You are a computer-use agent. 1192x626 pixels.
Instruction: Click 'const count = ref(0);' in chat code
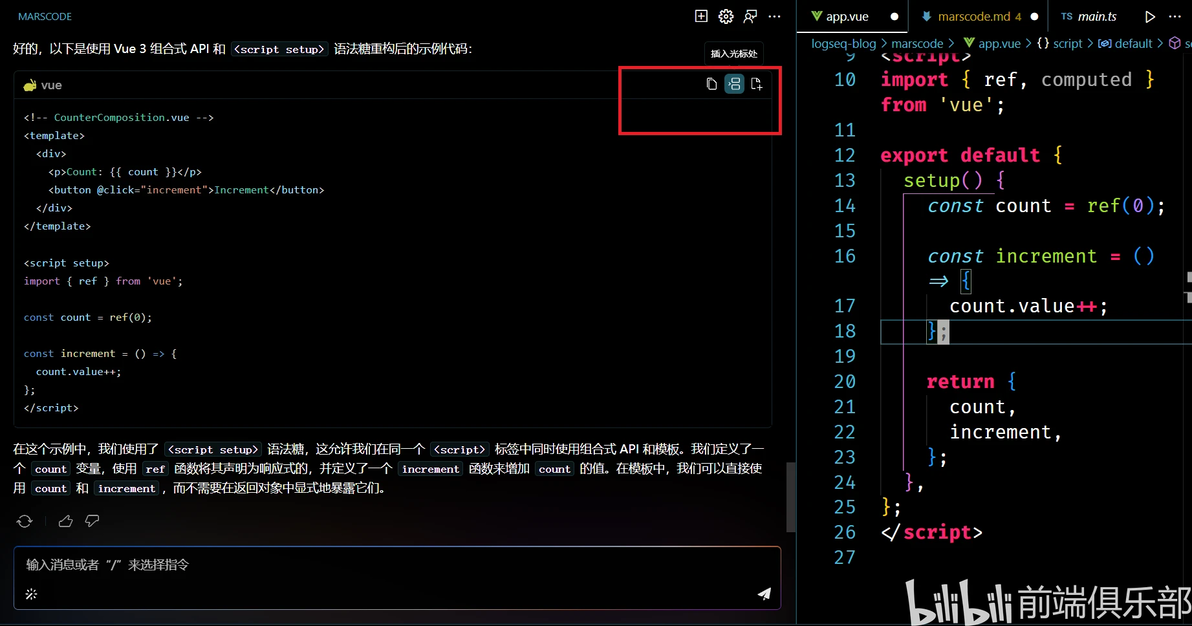click(x=87, y=317)
